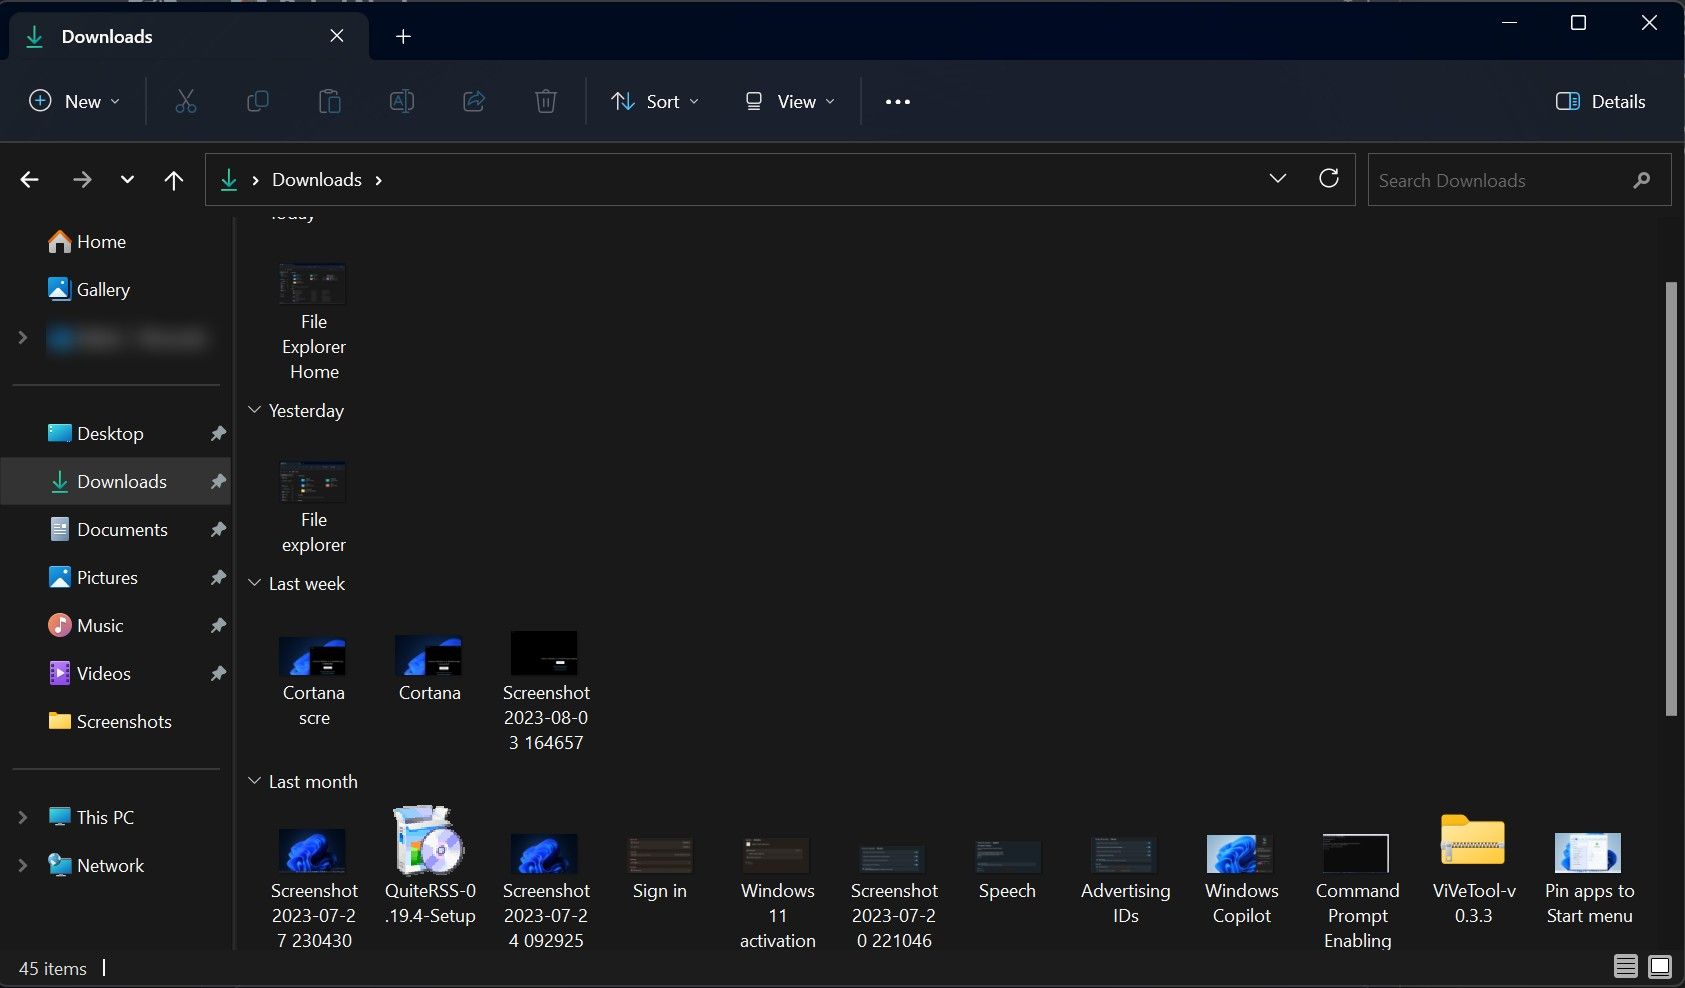Toggle the Details pane
This screenshot has width=1685, height=988.
pos(1599,101)
